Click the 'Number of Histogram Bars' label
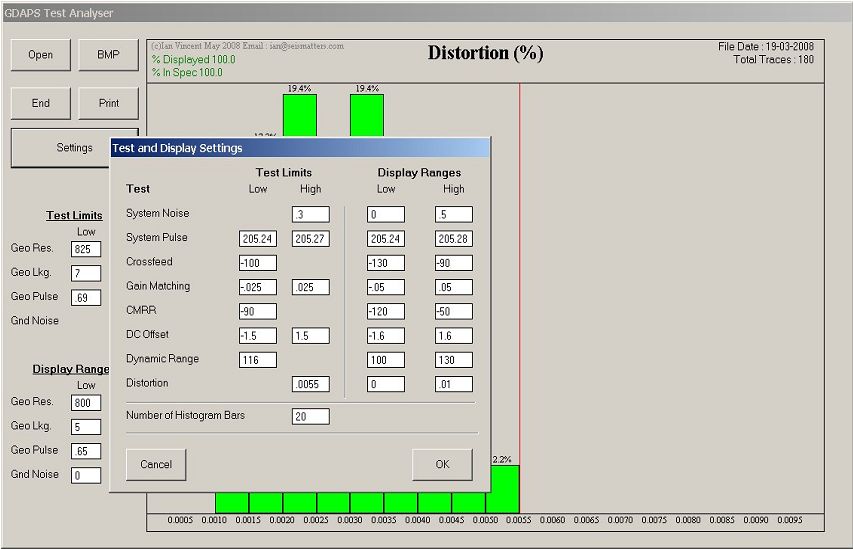 tap(186, 415)
